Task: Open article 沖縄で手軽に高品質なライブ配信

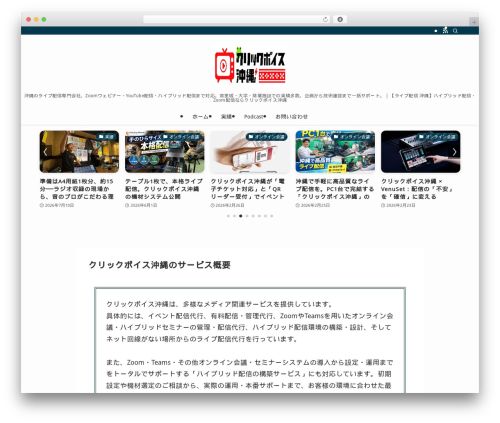Action: click(335, 189)
